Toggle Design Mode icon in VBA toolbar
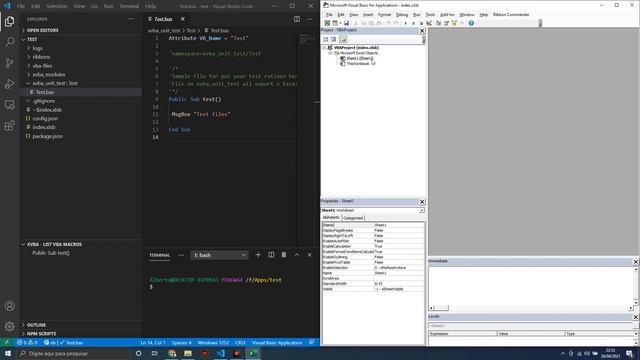The width and height of the screenshot is (640, 360). point(429,23)
